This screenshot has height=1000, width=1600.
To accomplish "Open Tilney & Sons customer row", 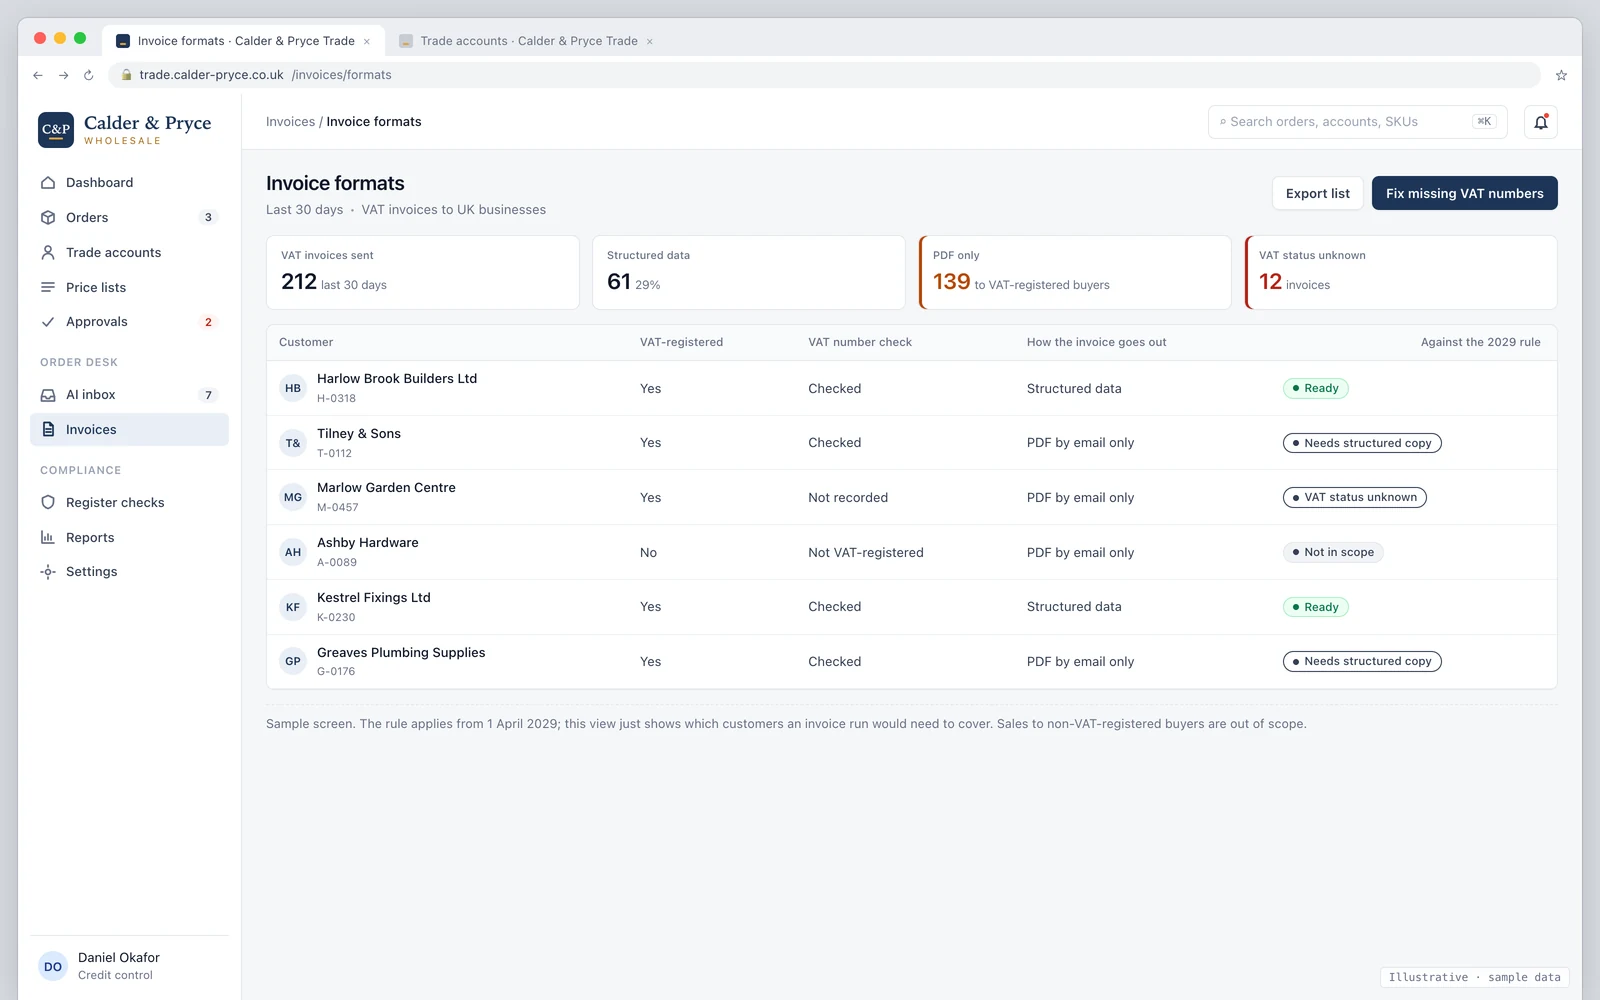I will click(x=912, y=443).
